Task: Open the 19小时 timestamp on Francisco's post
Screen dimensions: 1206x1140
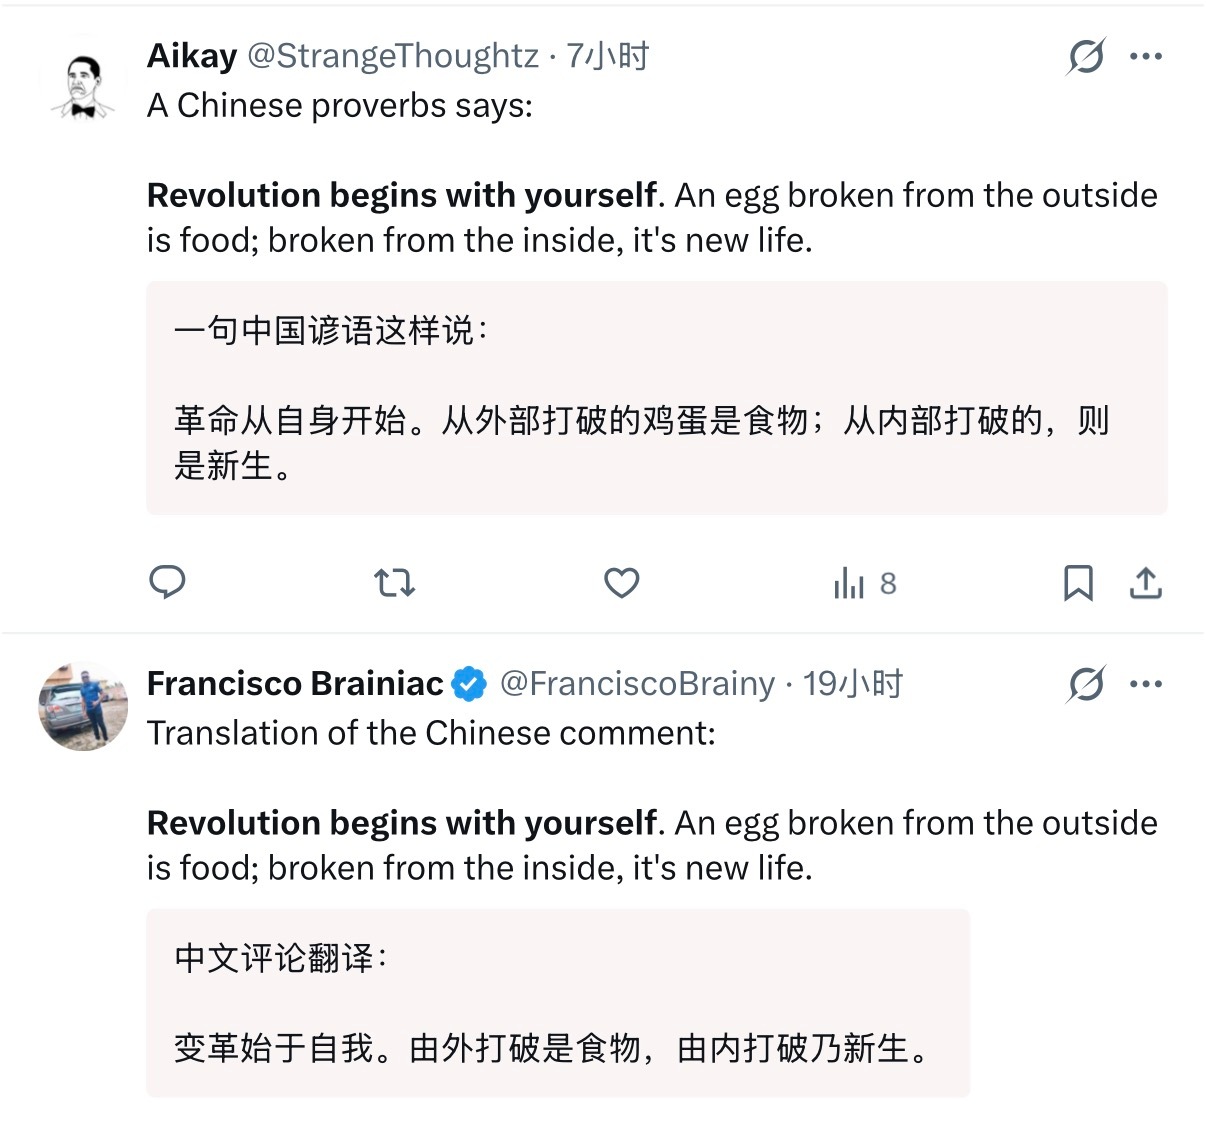Action: [x=853, y=684]
